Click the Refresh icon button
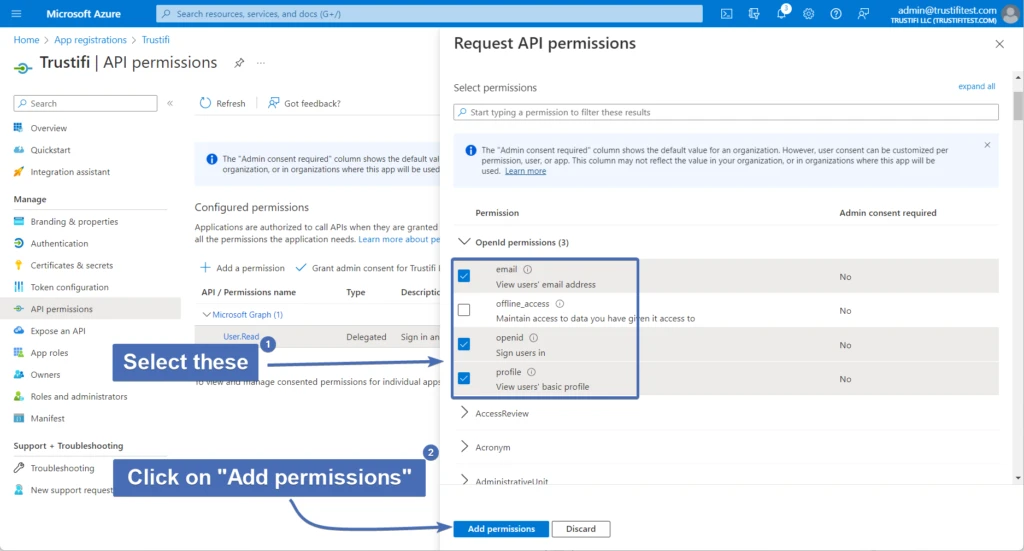The width and height of the screenshot is (1024, 551). (x=205, y=103)
